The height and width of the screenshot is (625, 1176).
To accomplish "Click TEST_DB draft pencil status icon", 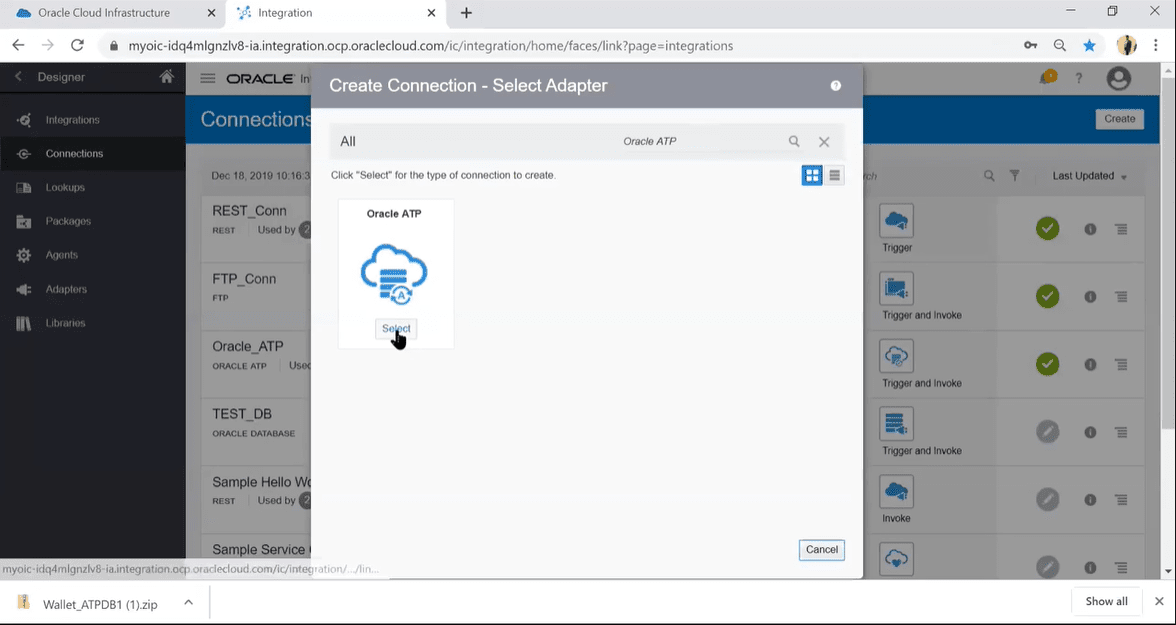I will (1048, 432).
